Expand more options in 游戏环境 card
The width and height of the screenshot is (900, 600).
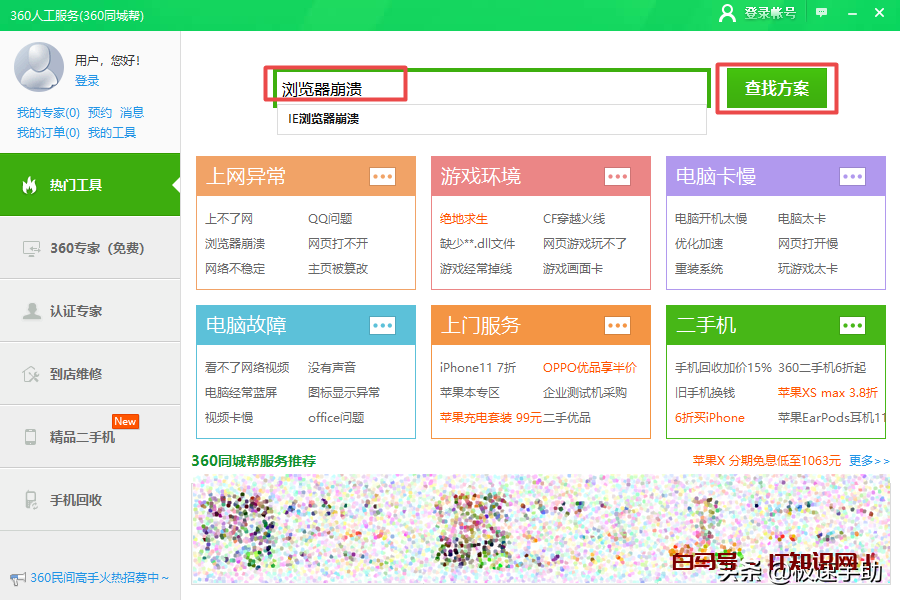click(x=617, y=177)
